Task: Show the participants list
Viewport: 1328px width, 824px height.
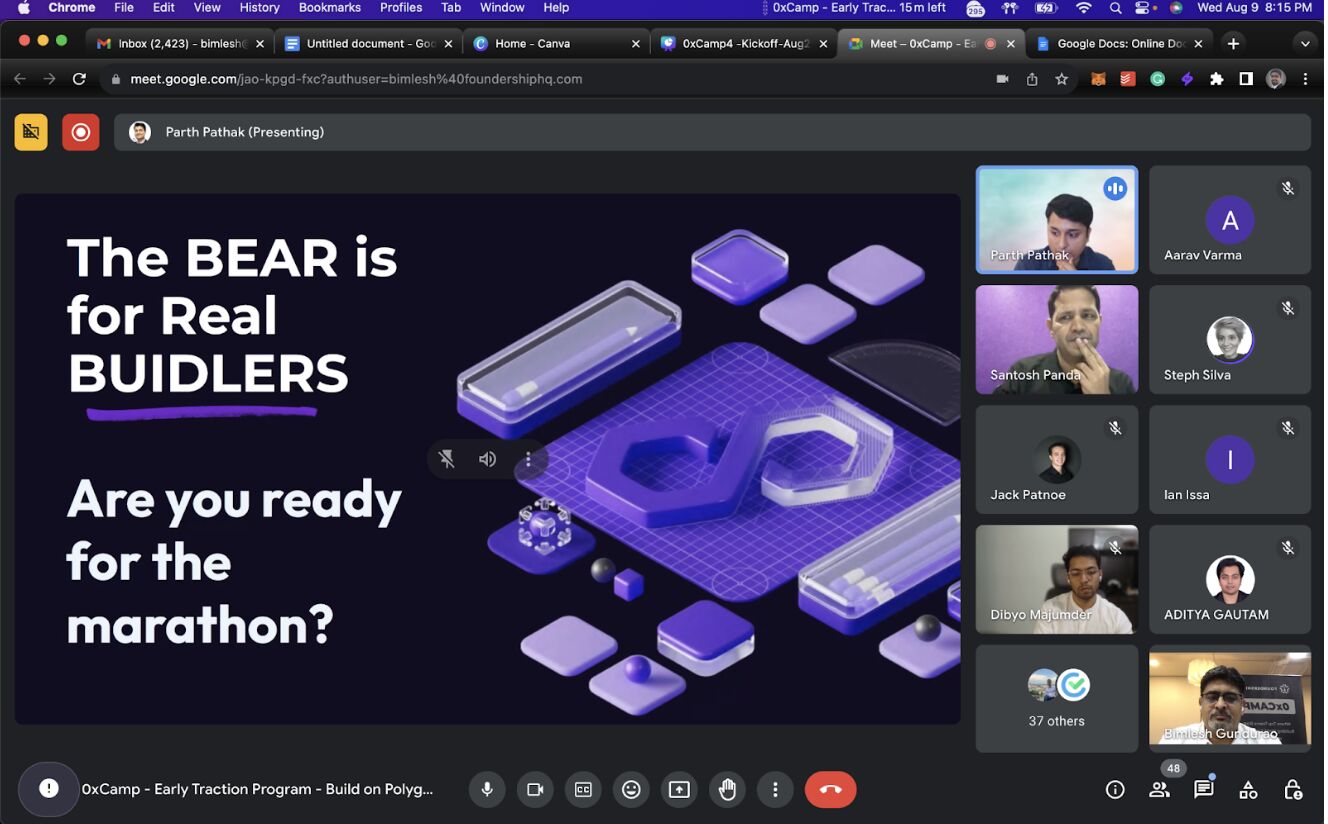Action: coord(1159,789)
